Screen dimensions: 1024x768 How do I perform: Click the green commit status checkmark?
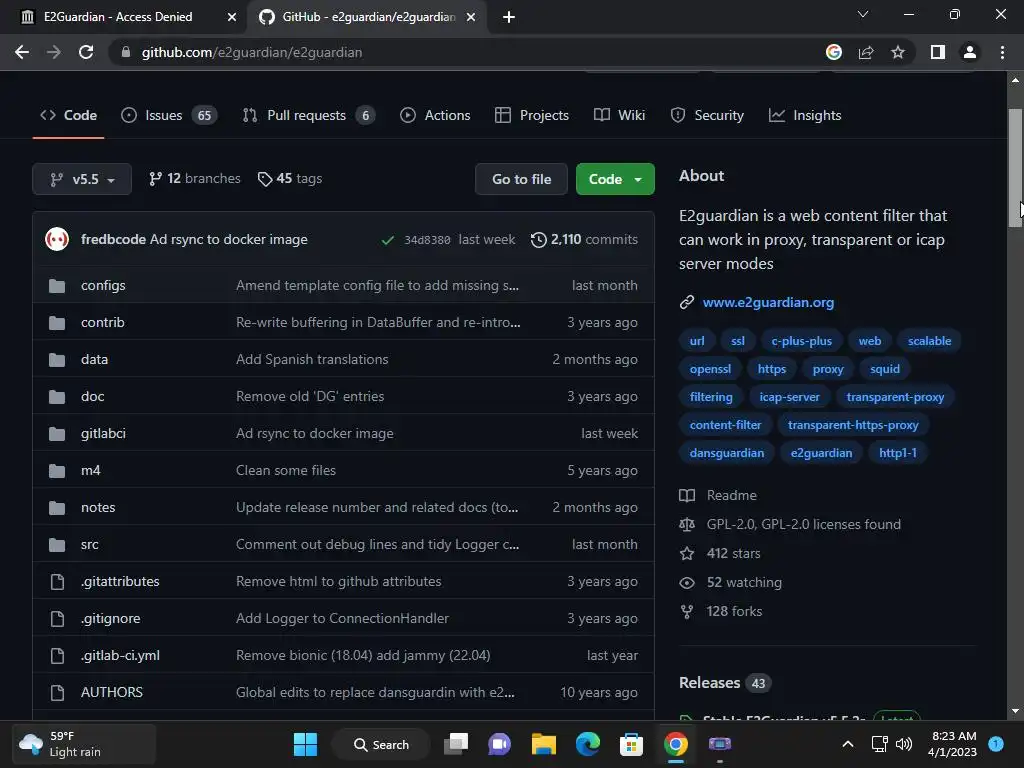388,240
